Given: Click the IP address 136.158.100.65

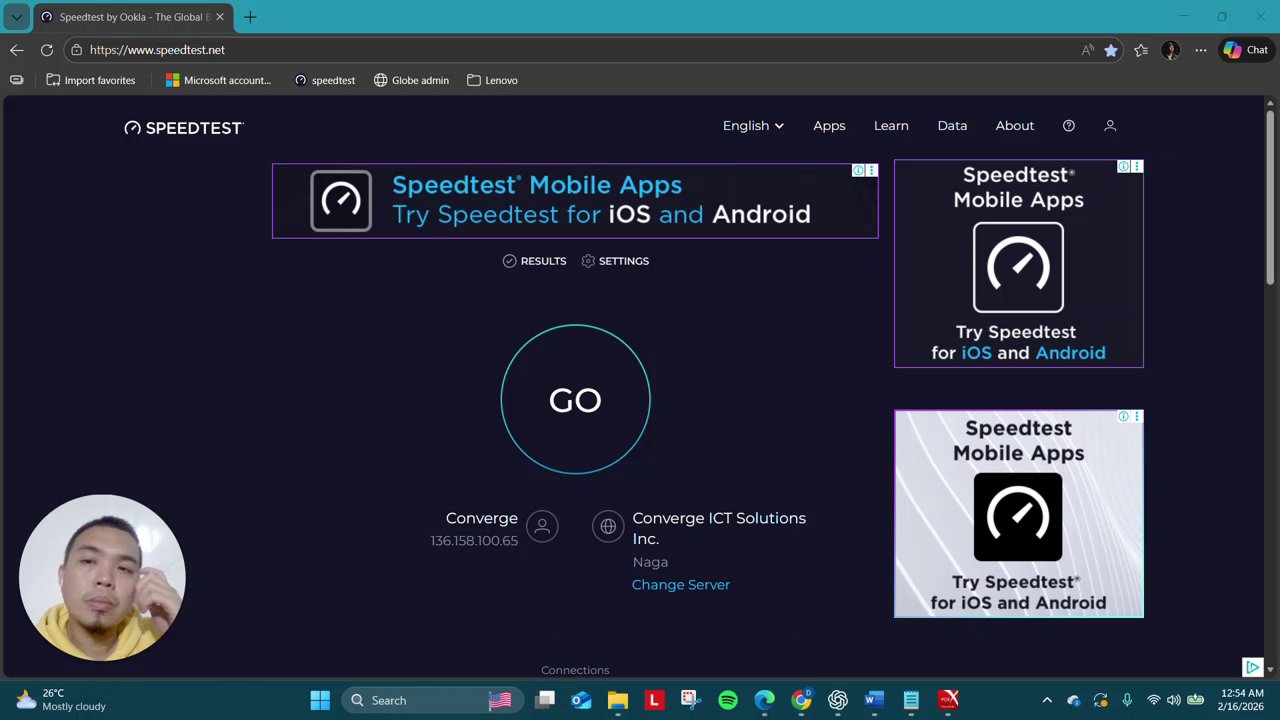Looking at the screenshot, I should point(474,541).
